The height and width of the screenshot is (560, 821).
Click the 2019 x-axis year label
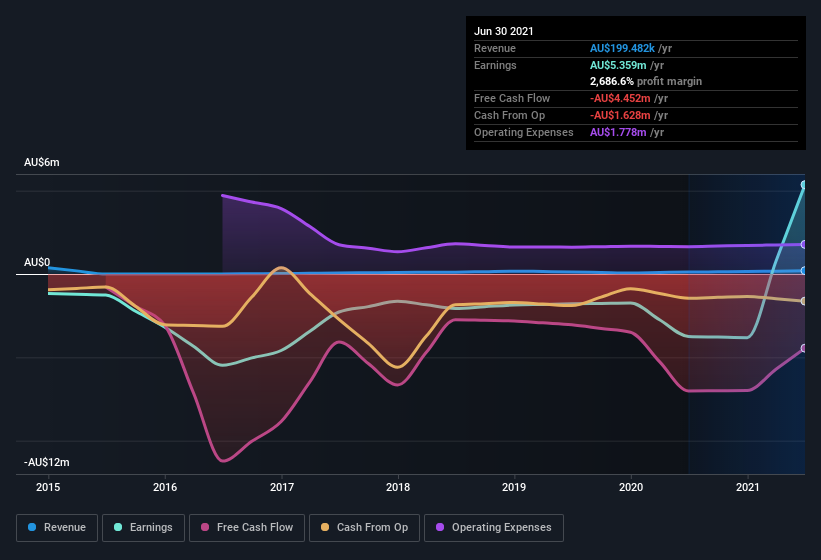(514, 487)
